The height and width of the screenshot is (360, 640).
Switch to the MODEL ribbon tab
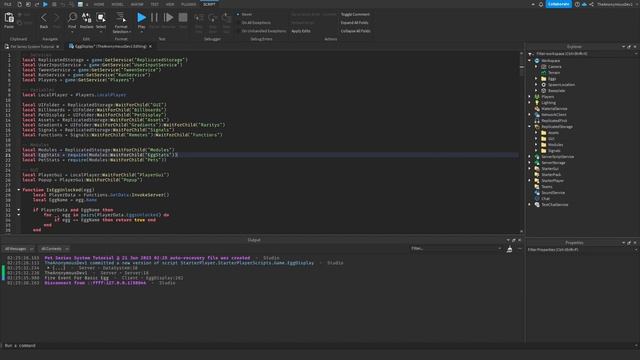point(118,4)
